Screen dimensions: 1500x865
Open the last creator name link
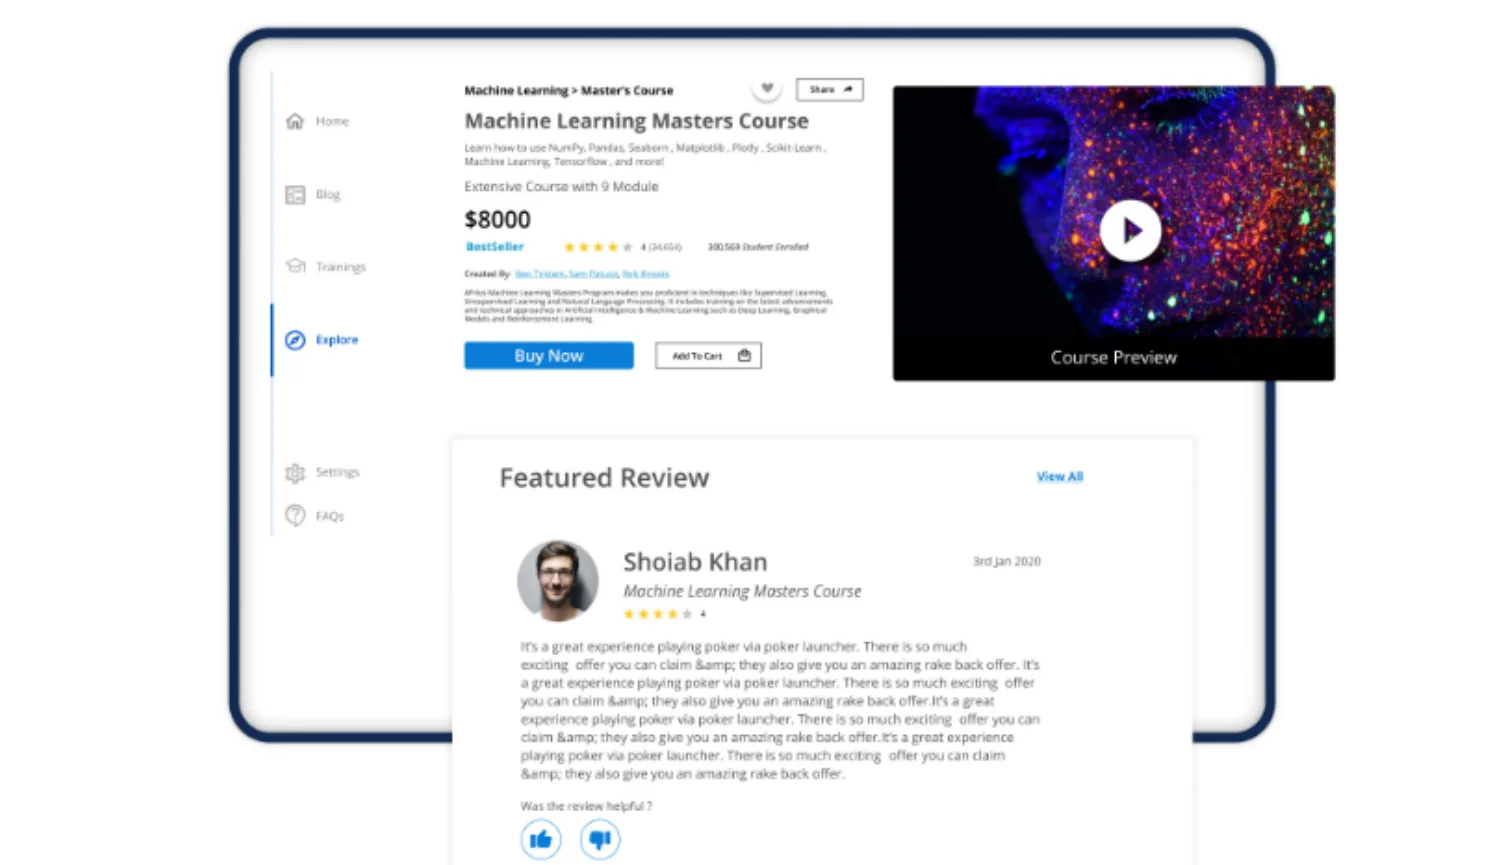(646, 273)
